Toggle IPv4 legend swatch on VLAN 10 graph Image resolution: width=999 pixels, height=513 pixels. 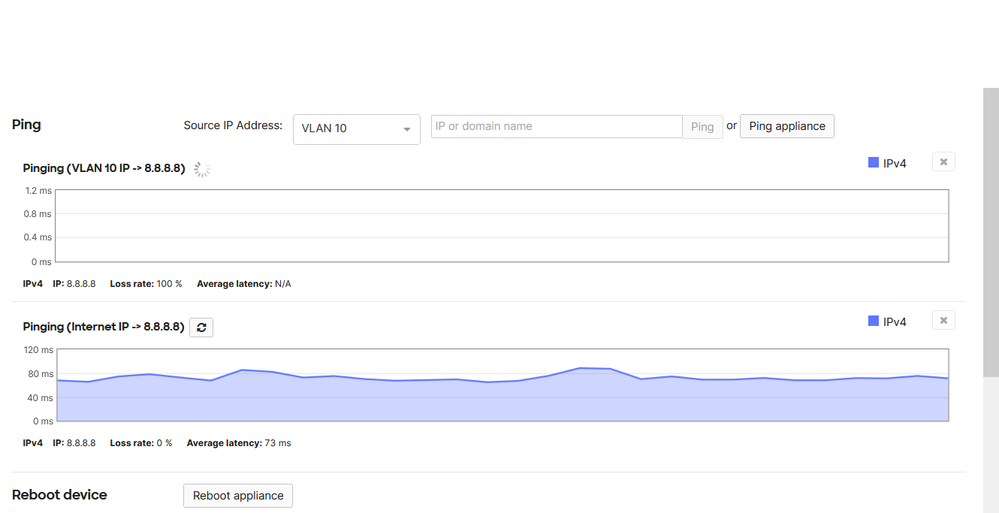point(873,163)
